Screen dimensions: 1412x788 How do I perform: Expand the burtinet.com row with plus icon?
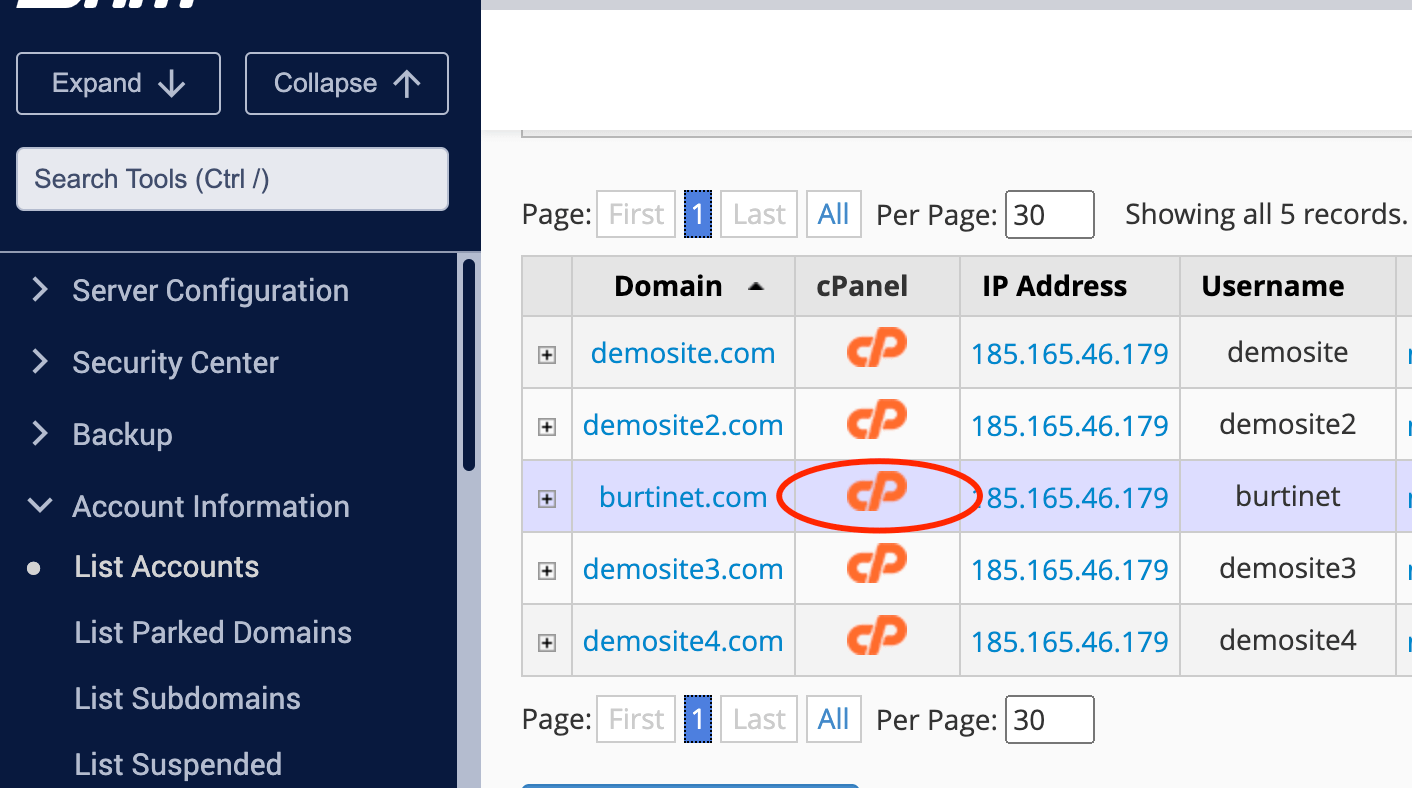tap(547, 499)
